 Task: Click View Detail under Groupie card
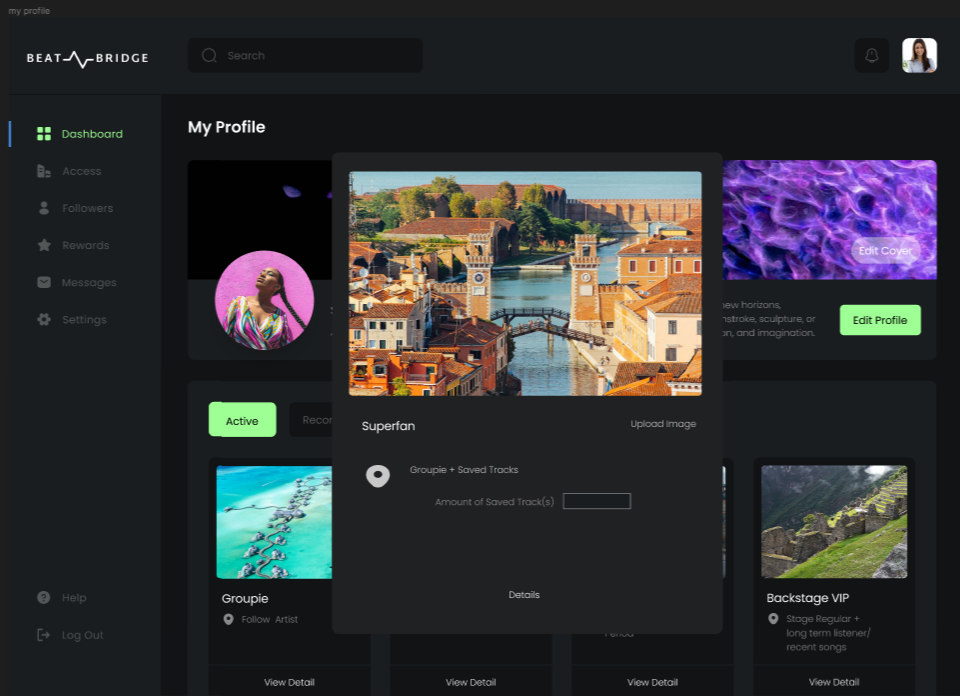point(289,682)
